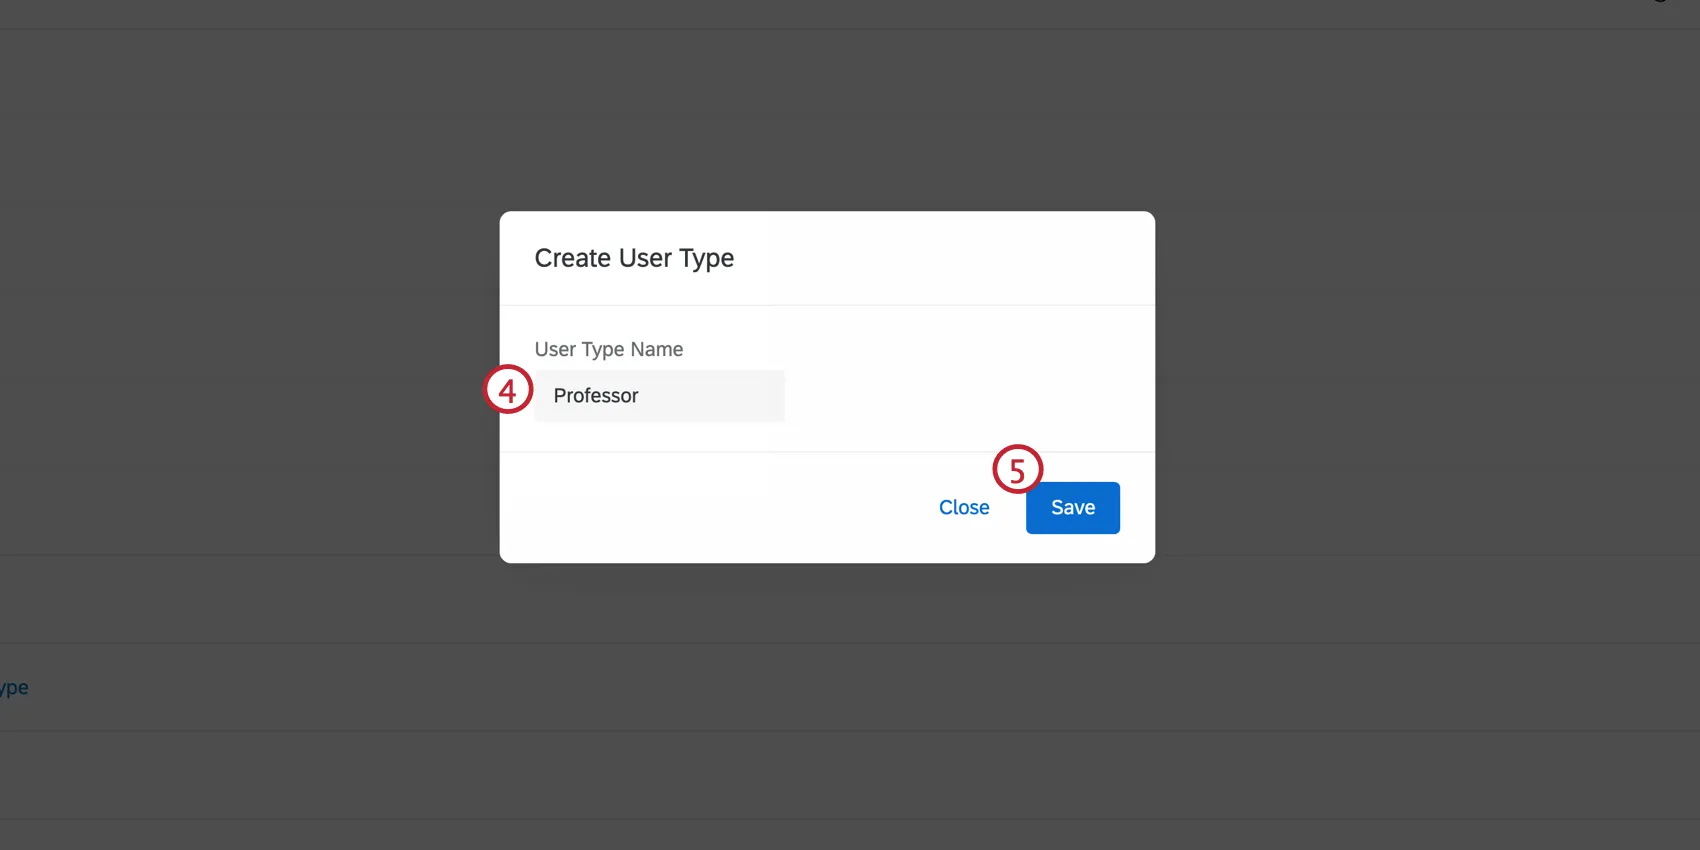Focus the User Type Name input field

(x=659, y=396)
